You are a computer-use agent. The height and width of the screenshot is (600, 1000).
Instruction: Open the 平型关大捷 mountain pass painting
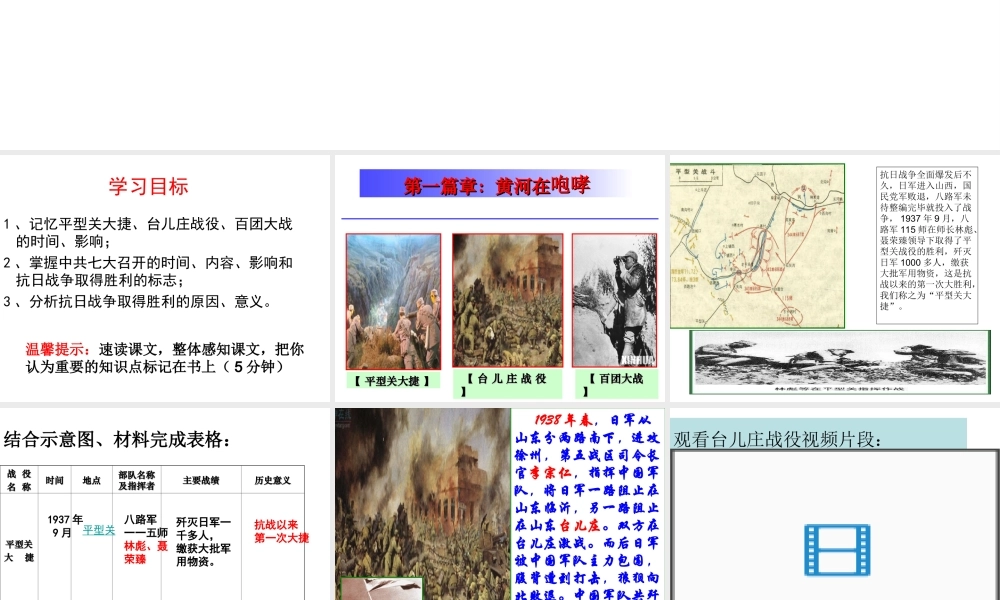[393, 301]
